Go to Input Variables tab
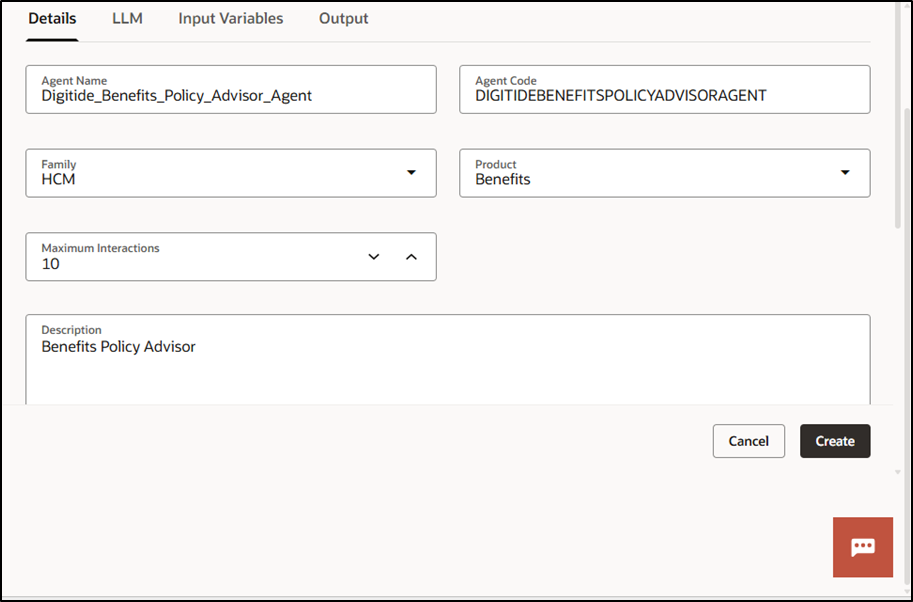913x602 pixels. pos(231,19)
